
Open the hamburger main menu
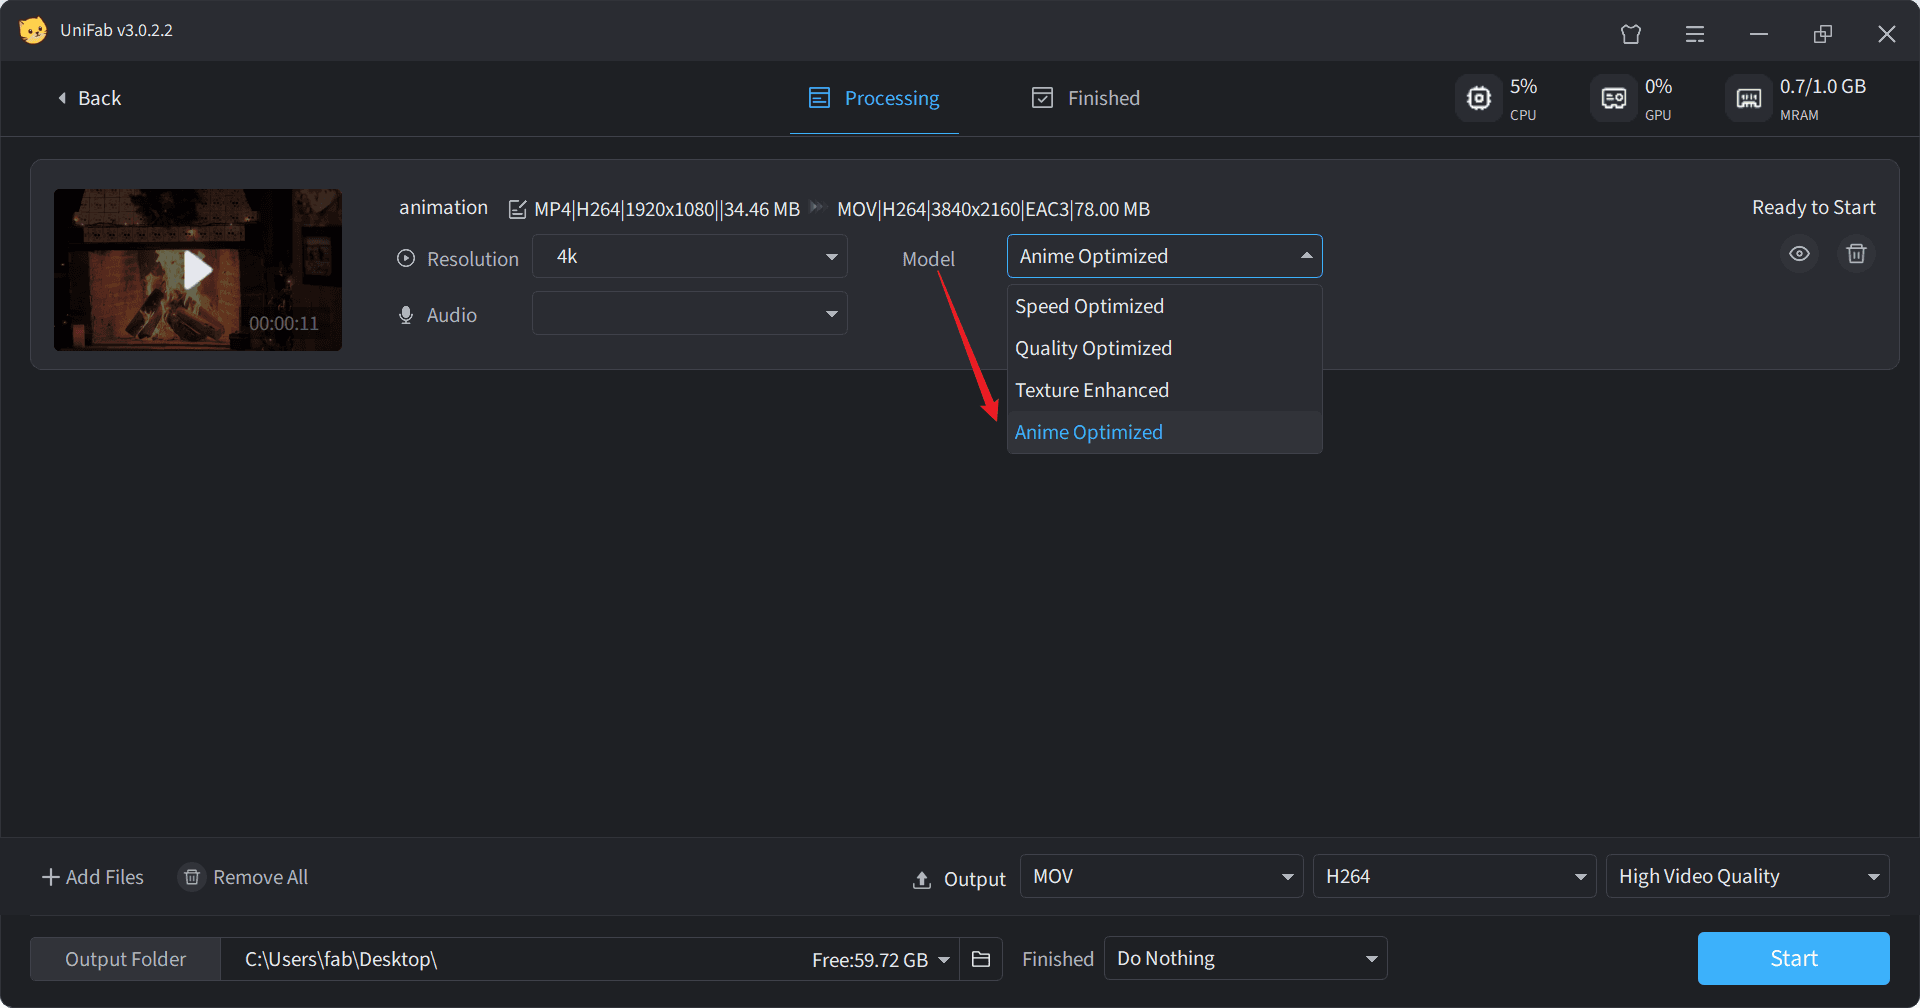pyautogui.click(x=1695, y=34)
